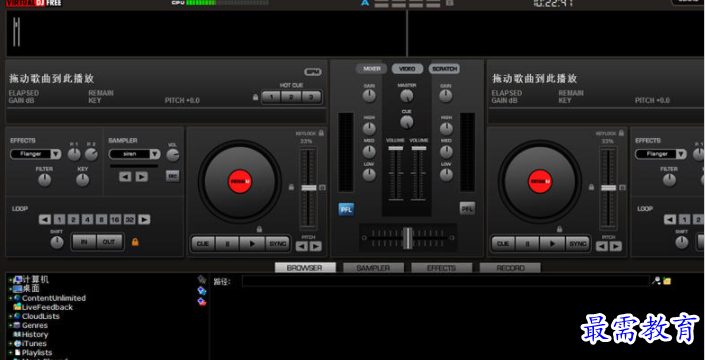Set left deck loop to 32 beats
Viewport: 705px width, 360px height.
click(129, 219)
